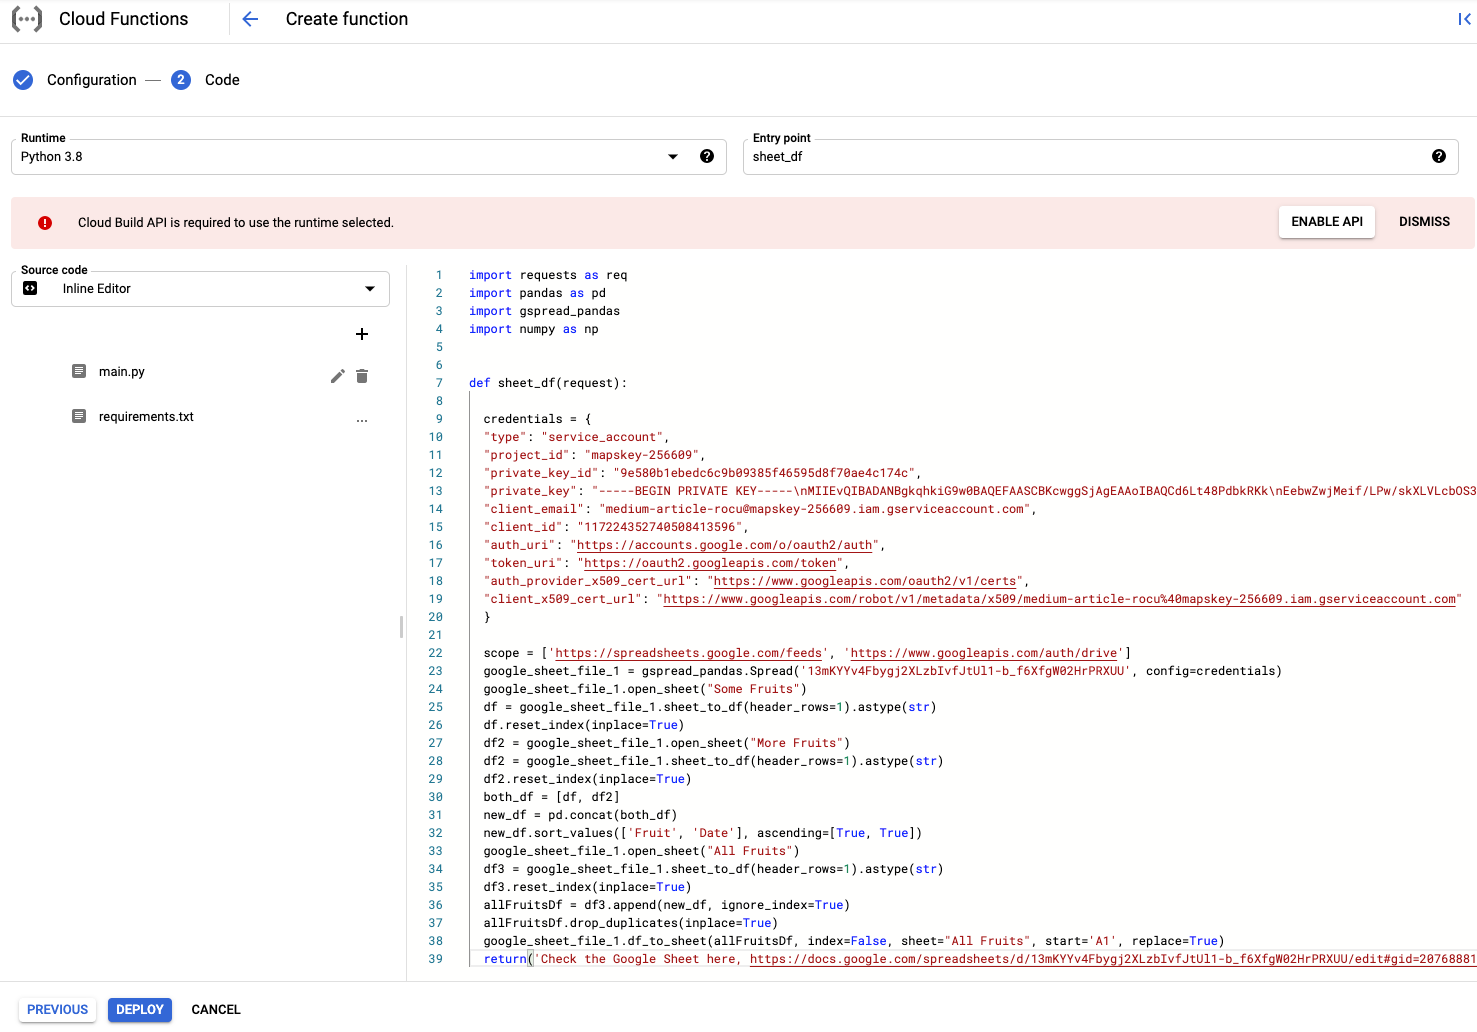Screen dimensions: 1477x1032
Task: Click the df_to_sheet line 38
Action: click(854, 941)
